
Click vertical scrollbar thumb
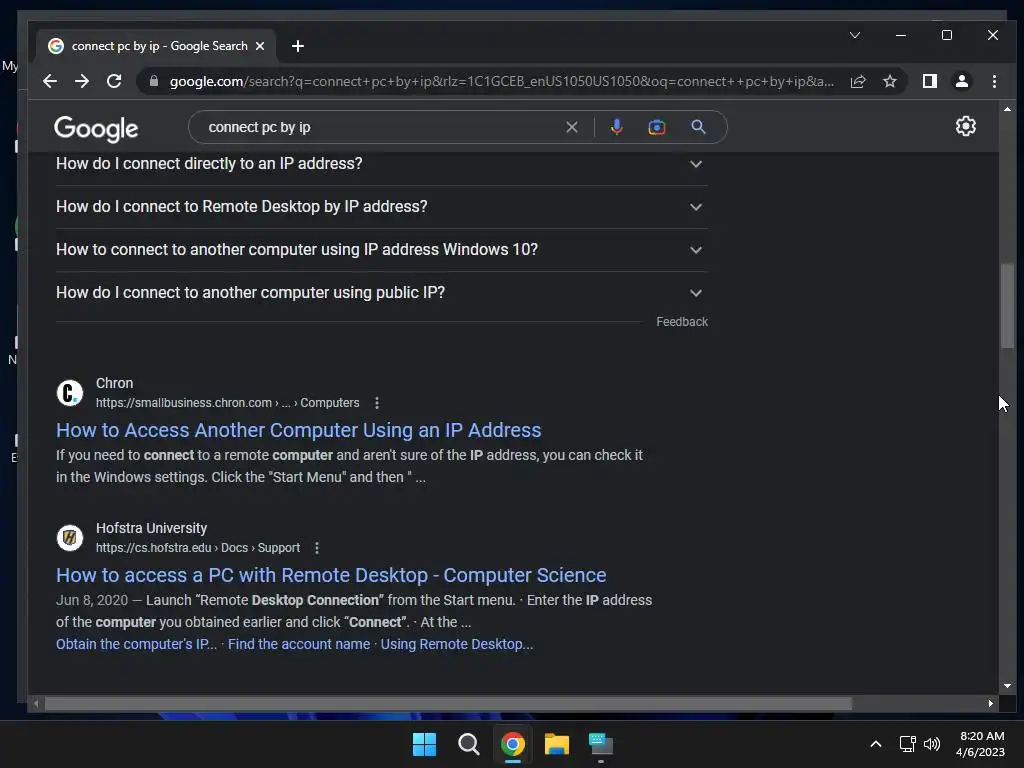pyautogui.click(x=1008, y=306)
